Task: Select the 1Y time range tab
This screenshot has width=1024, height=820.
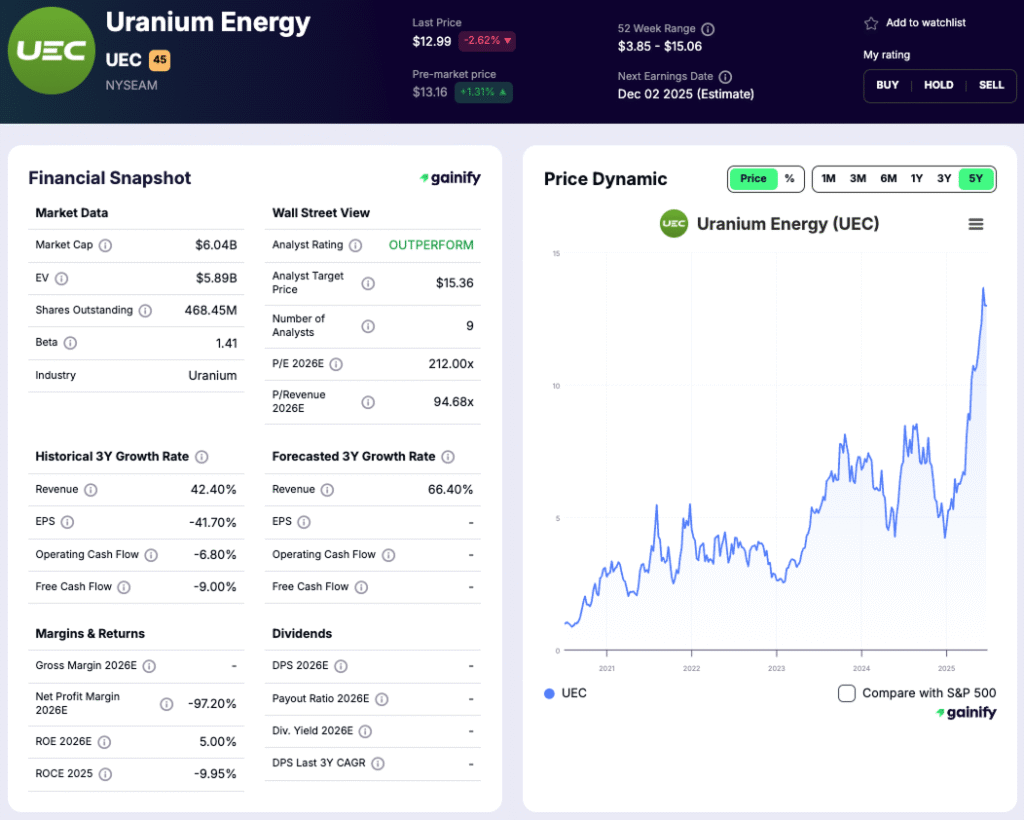Action: (x=916, y=179)
